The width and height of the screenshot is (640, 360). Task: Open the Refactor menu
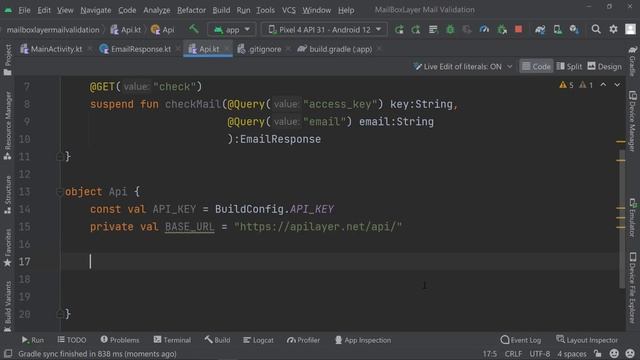(191, 10)
